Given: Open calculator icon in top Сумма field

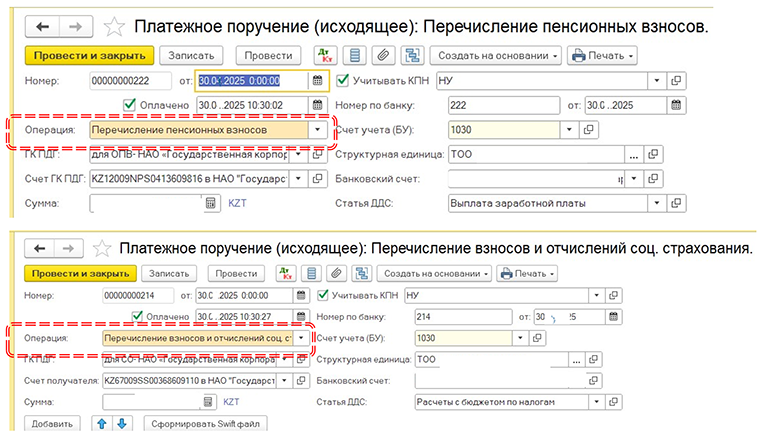Looking at the screenshot, I should 210,203.
